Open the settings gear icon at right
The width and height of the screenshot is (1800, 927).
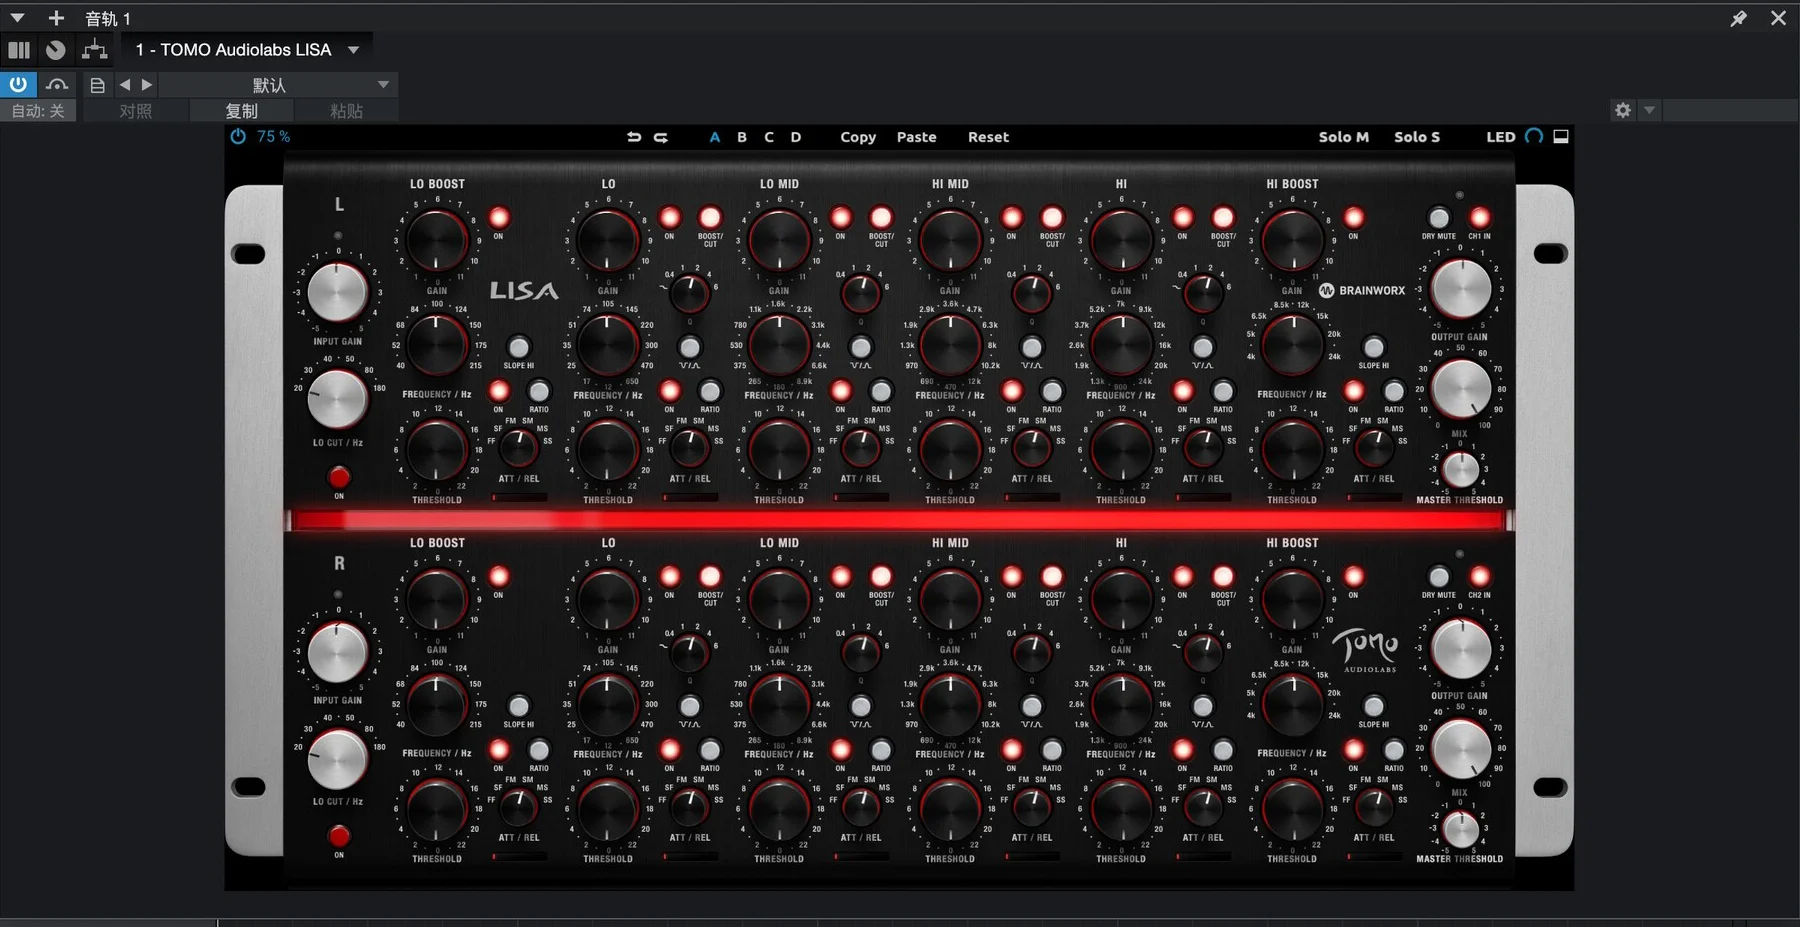[x=1623, y=110]
